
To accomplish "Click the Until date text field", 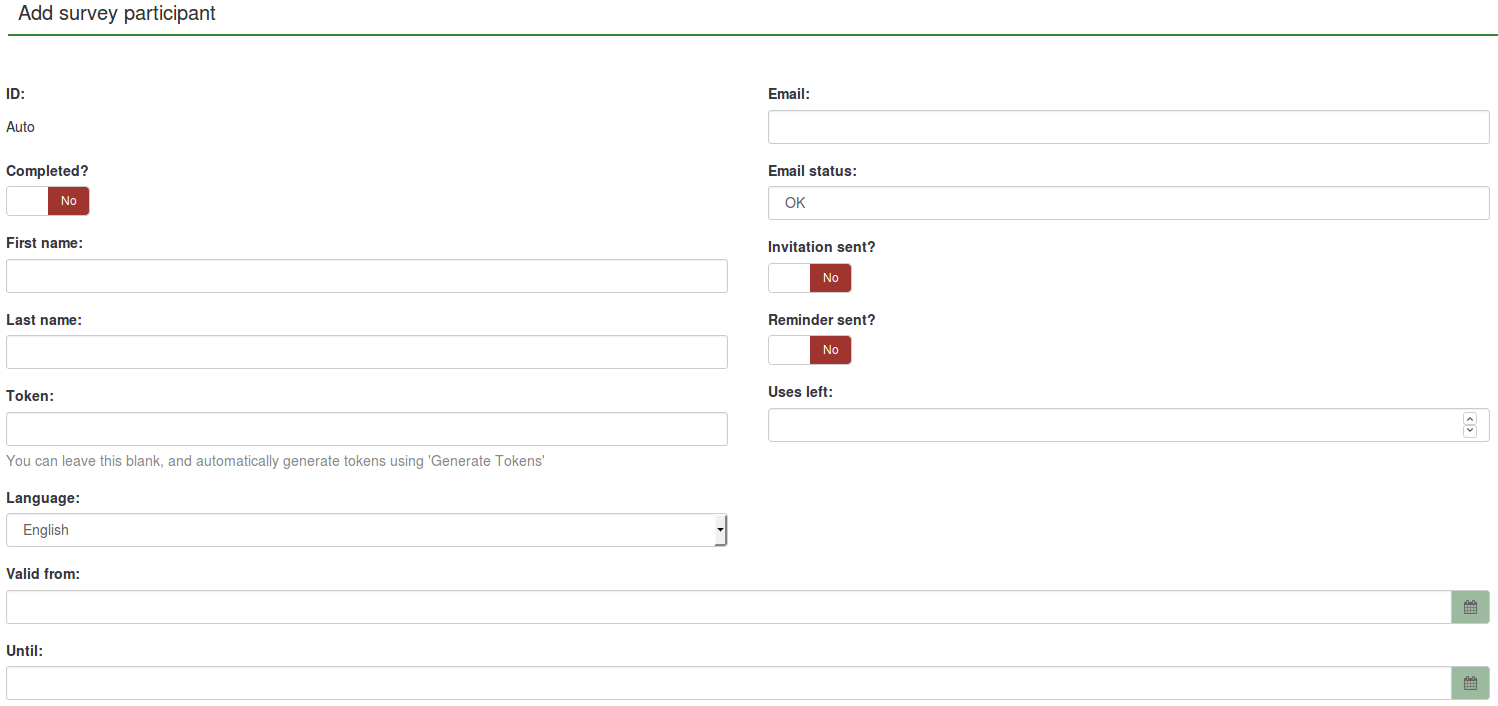I will click(x=728, y=683).
